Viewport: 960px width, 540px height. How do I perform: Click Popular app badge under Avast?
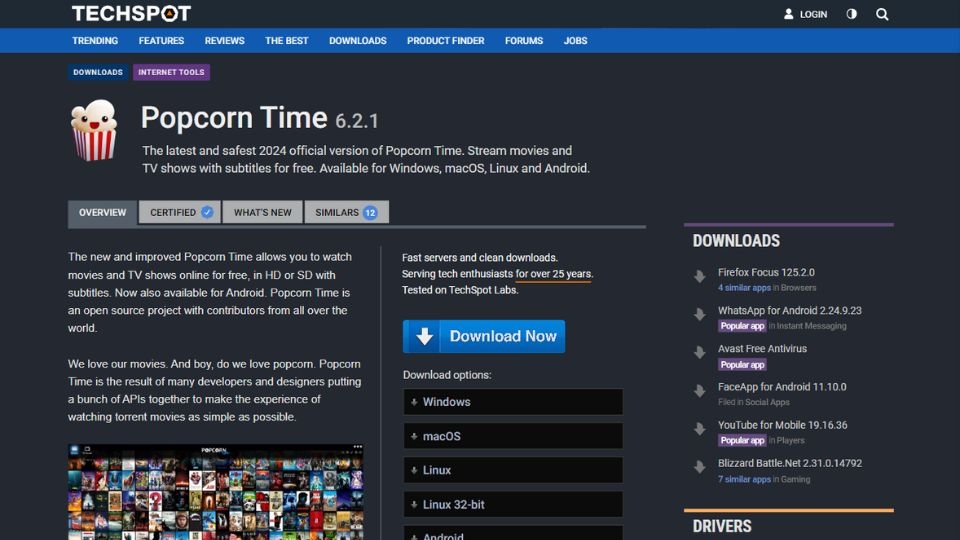[x=742, y=364]
